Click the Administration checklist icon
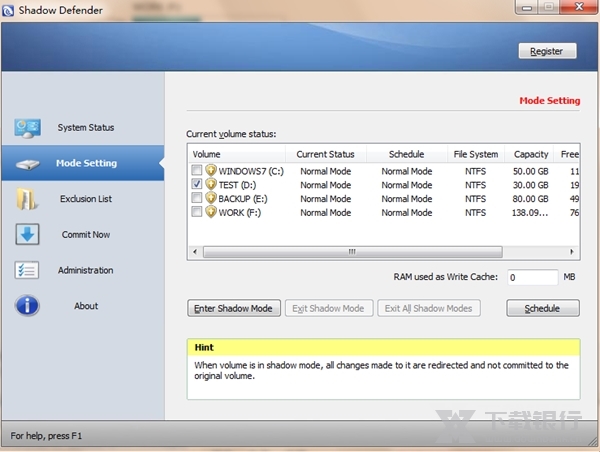This screenshot has width=600, height=452. pyautogui.click(x=27, y=271)
